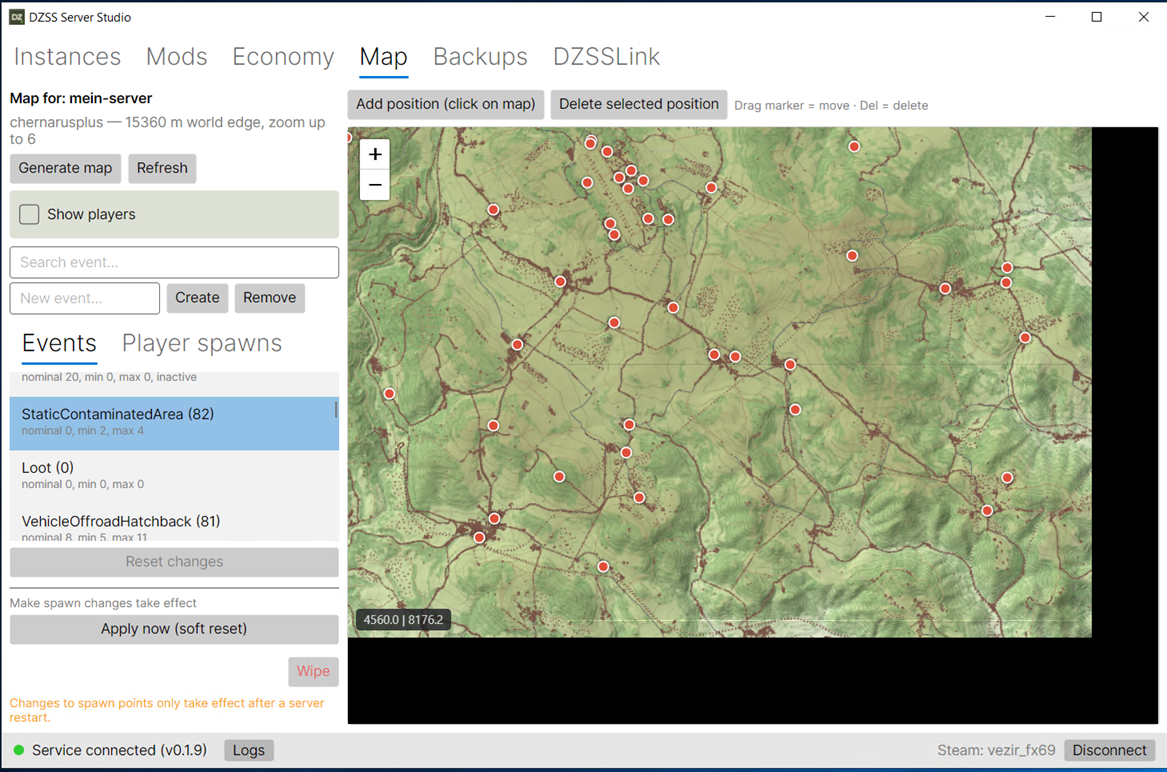
Task: Click 'Service connected (v0.1.9)' status text
Action: point(119,750)
